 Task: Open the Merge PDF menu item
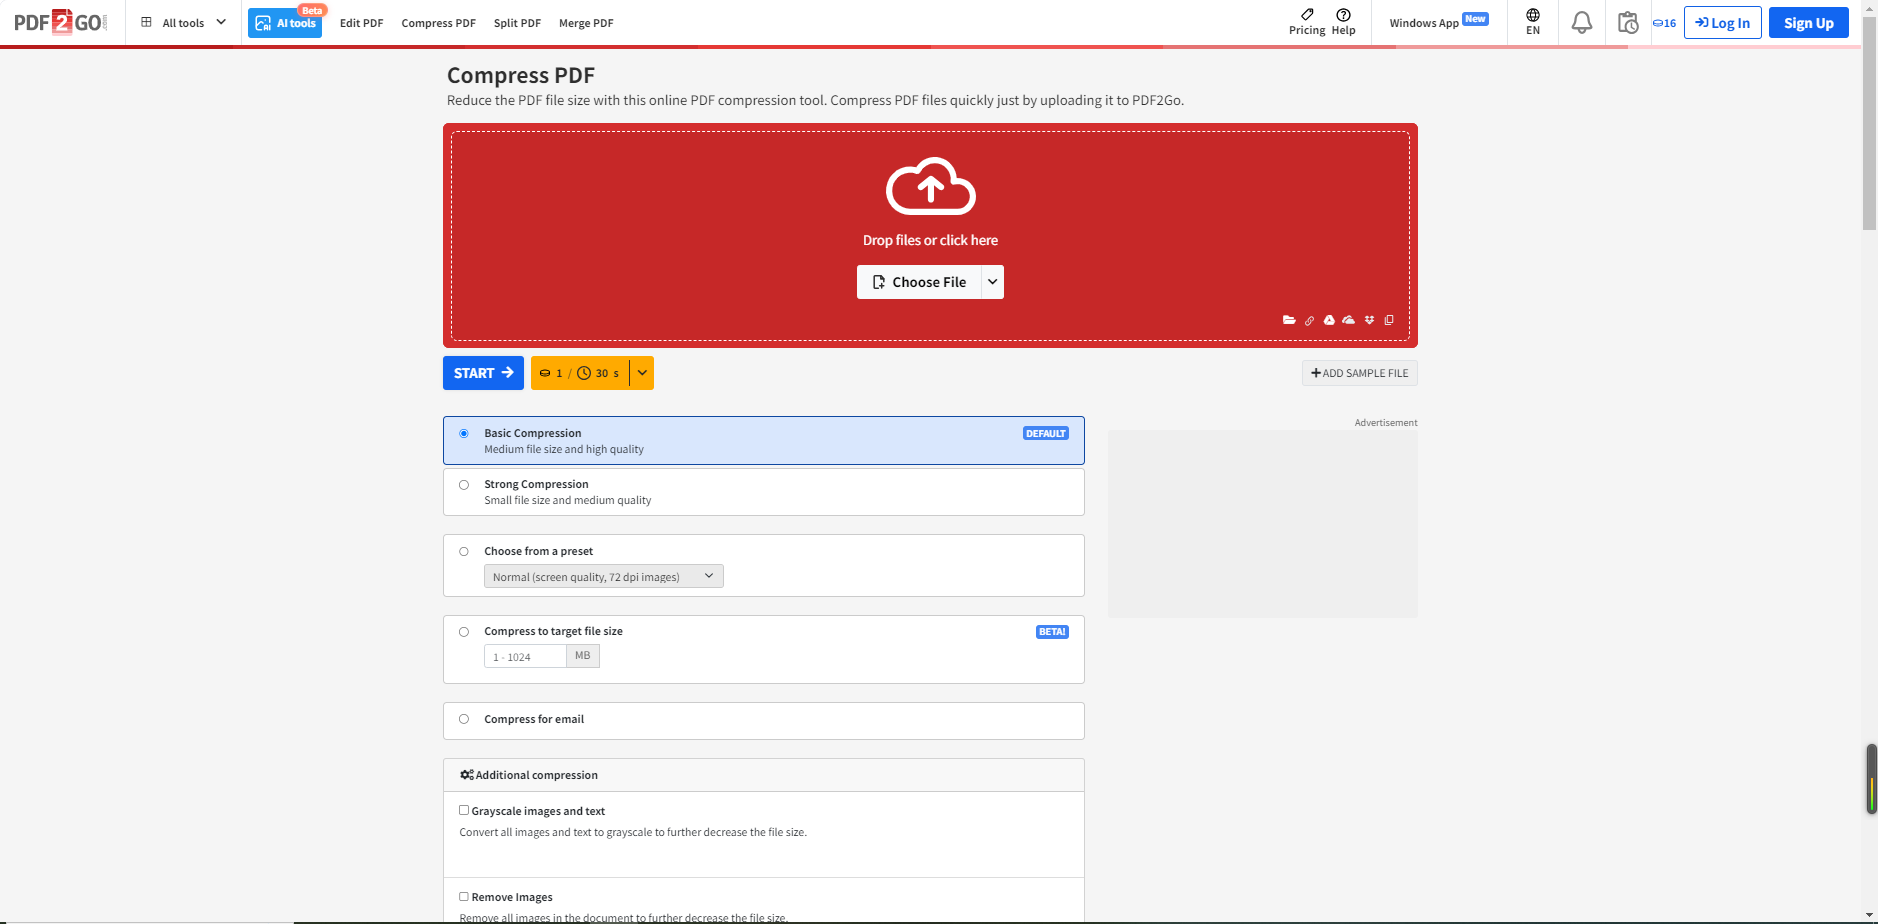[586, 23]
